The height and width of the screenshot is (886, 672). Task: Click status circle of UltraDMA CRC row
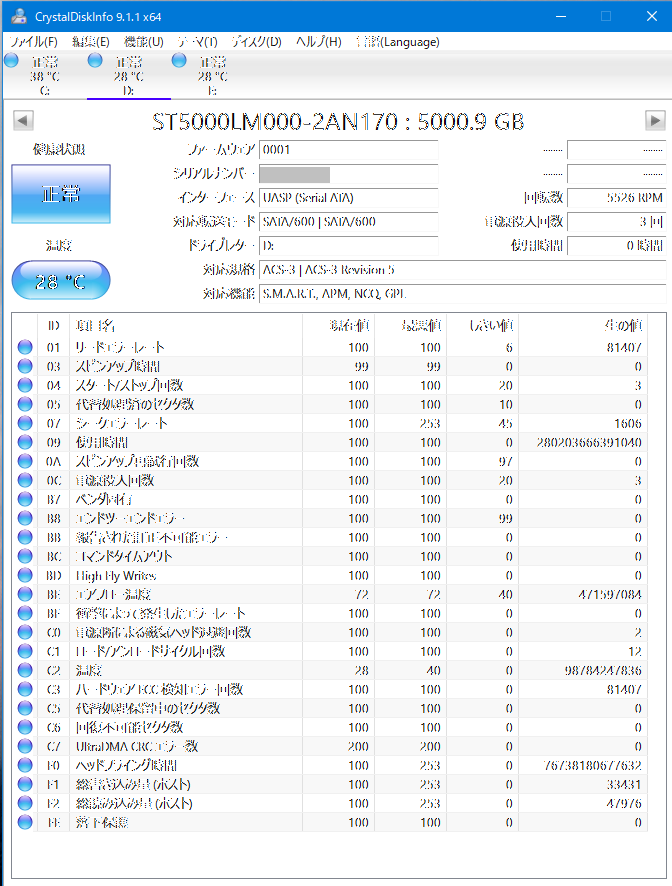25,746
